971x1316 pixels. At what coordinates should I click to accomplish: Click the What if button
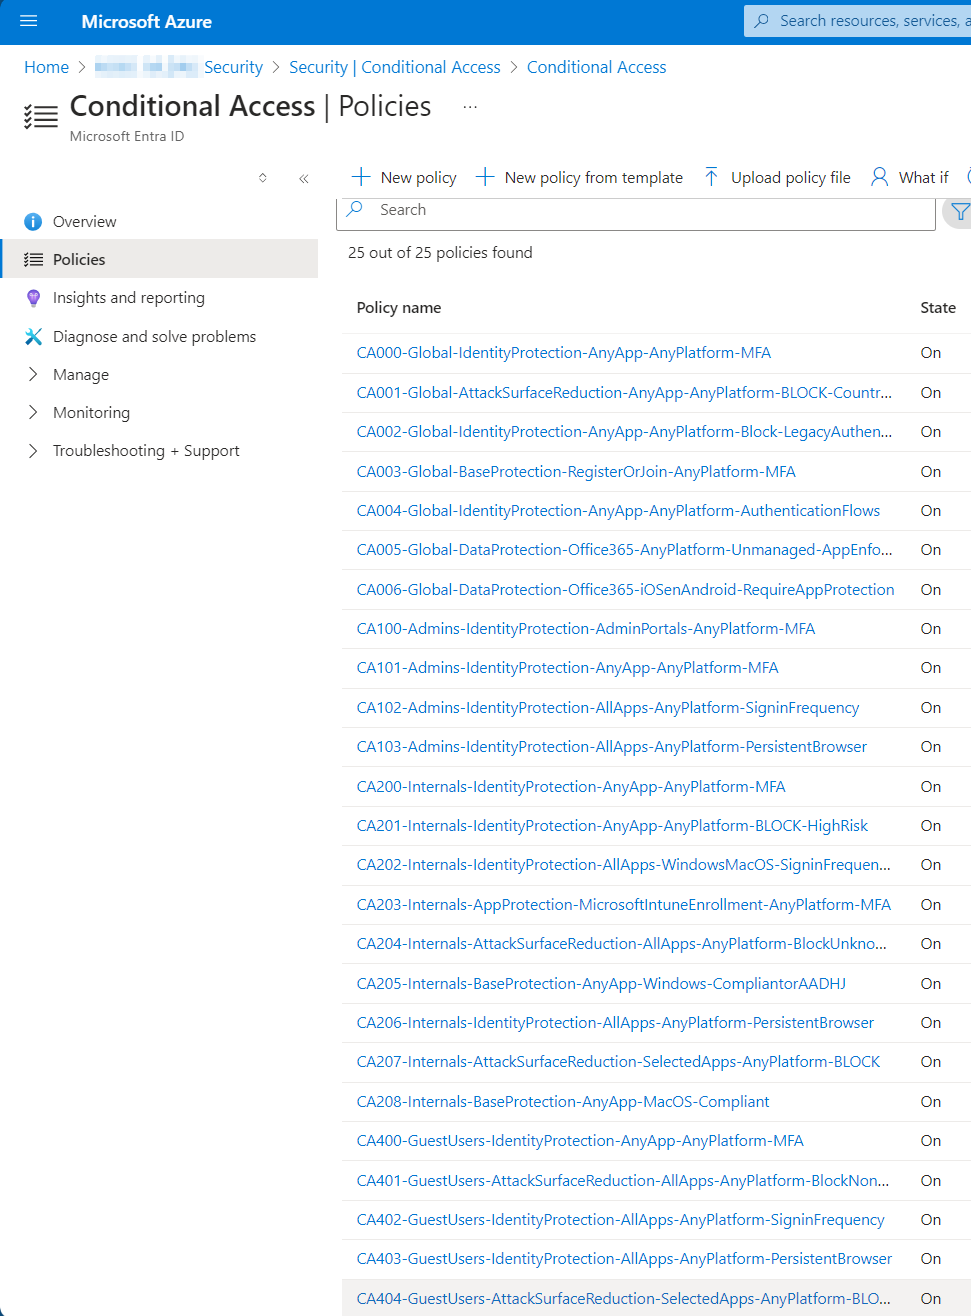[x=909, y=177]
